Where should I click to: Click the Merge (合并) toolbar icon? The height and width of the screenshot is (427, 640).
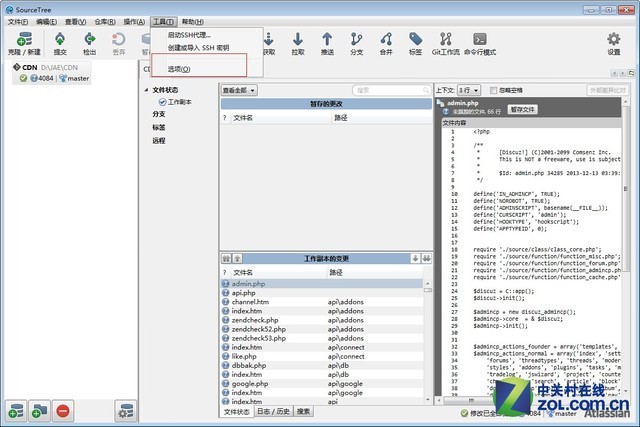tap(386, 41)
